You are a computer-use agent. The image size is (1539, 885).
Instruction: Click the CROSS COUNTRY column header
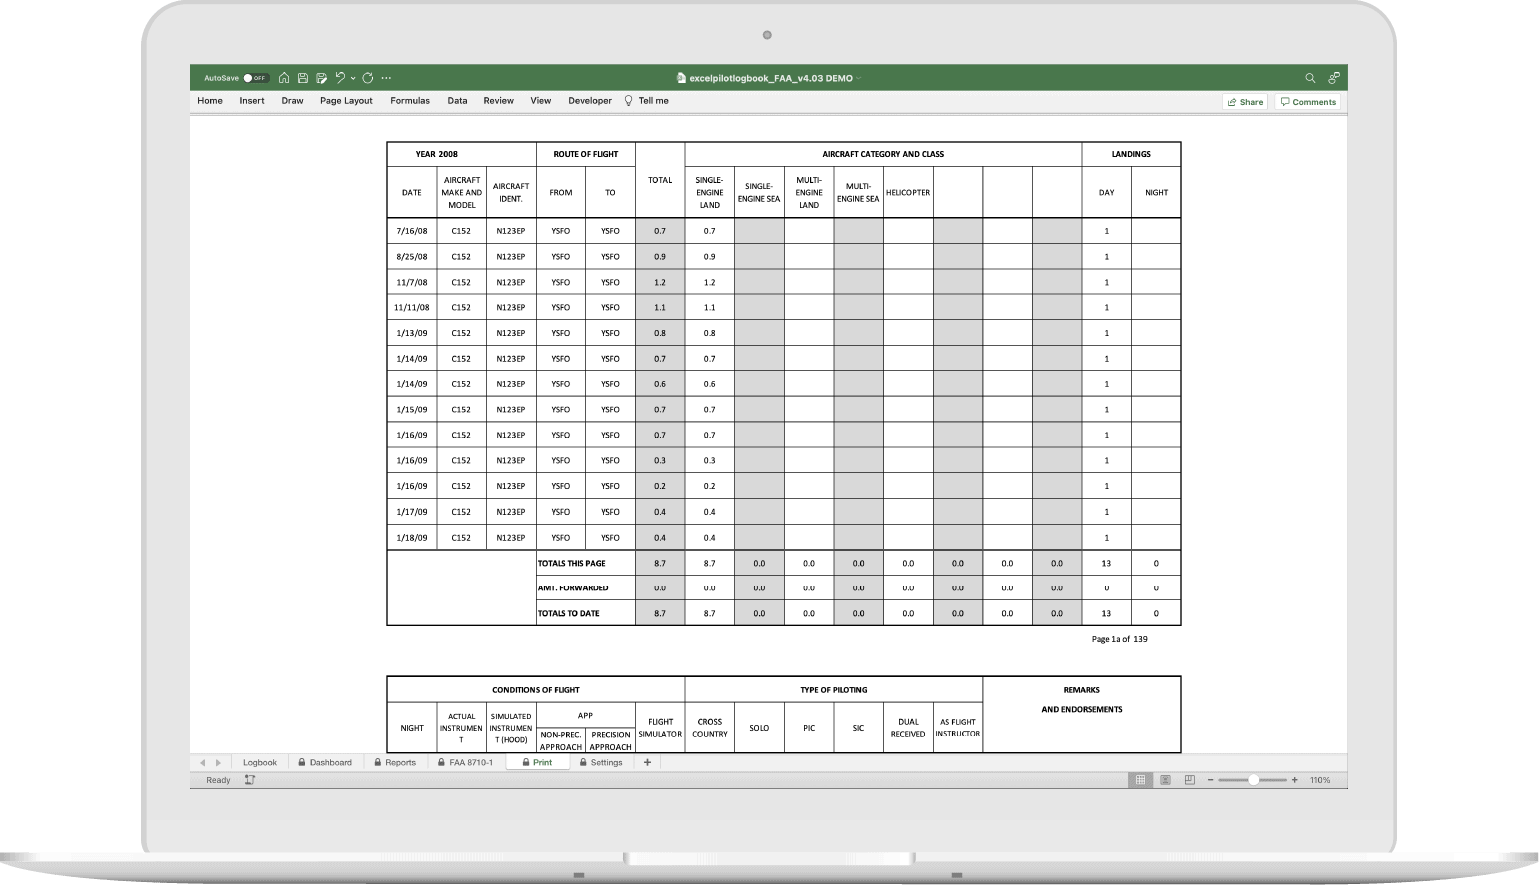point(710,728)
